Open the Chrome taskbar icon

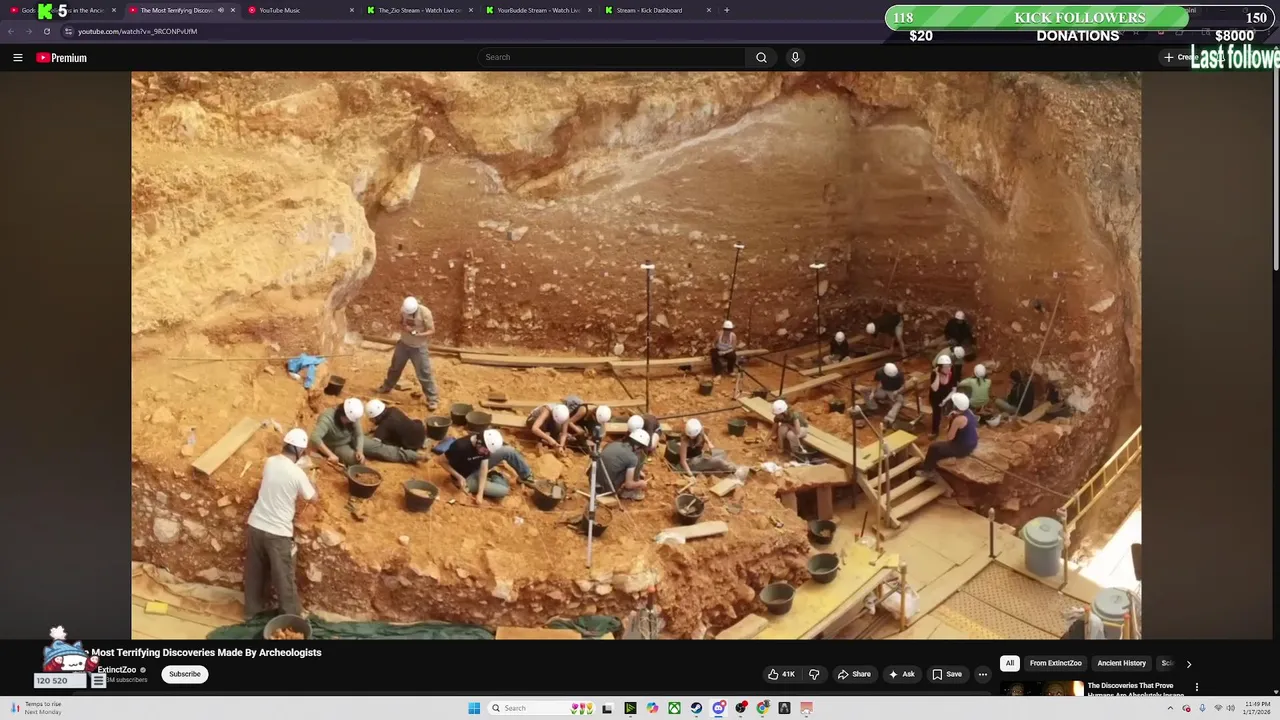[763, 708]
